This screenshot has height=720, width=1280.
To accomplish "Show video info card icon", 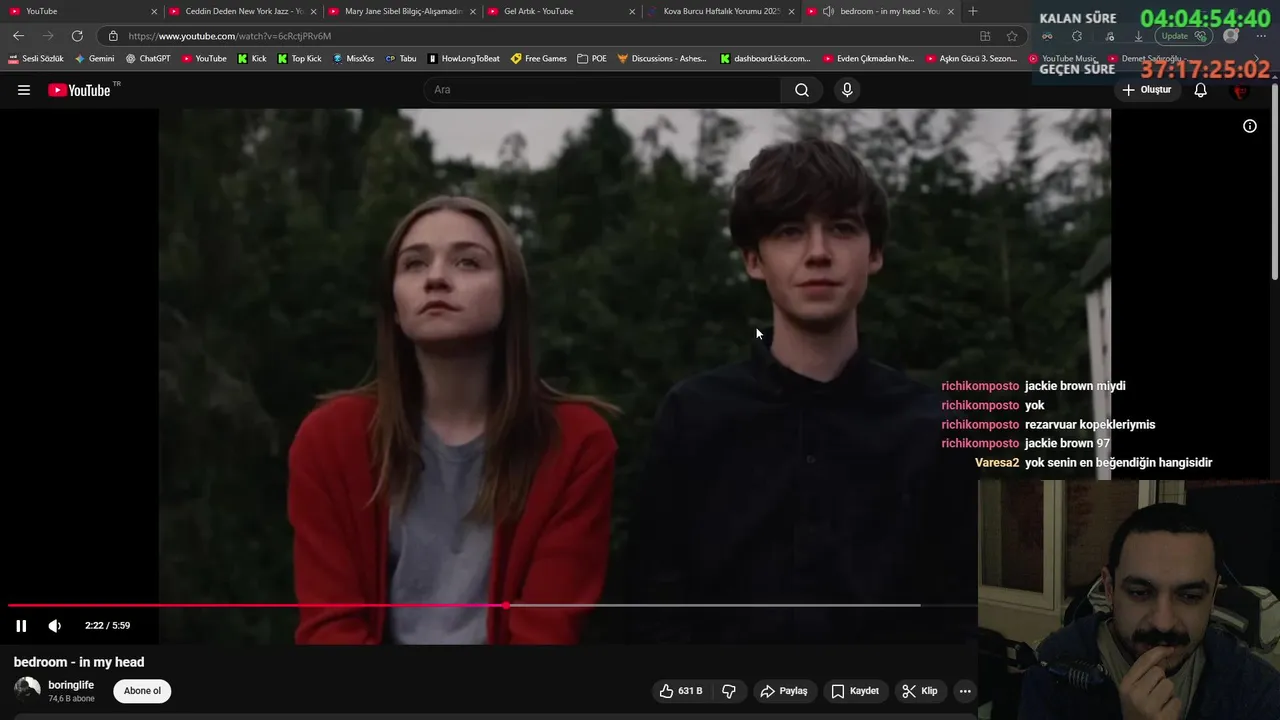I will pos(1250,126).
